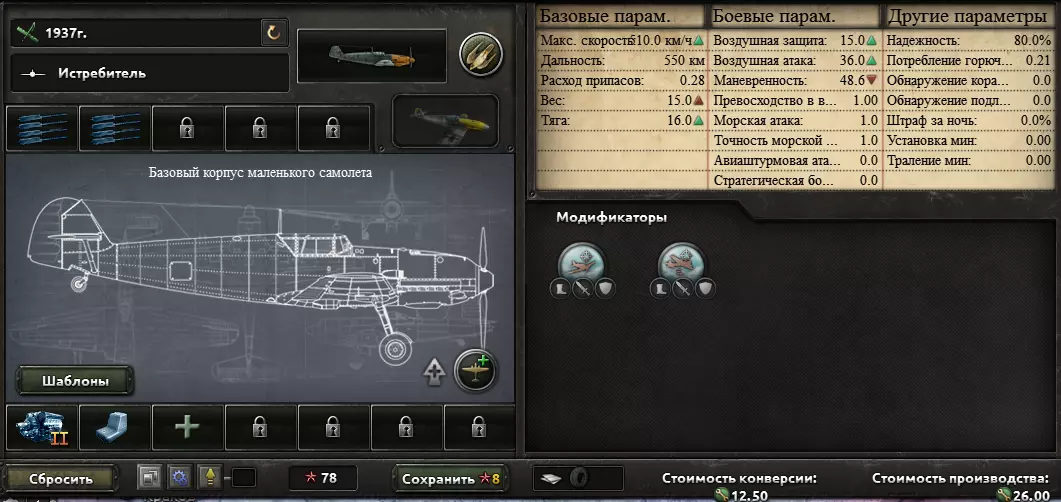Select the Другие параметры column header

pos(968,16)
